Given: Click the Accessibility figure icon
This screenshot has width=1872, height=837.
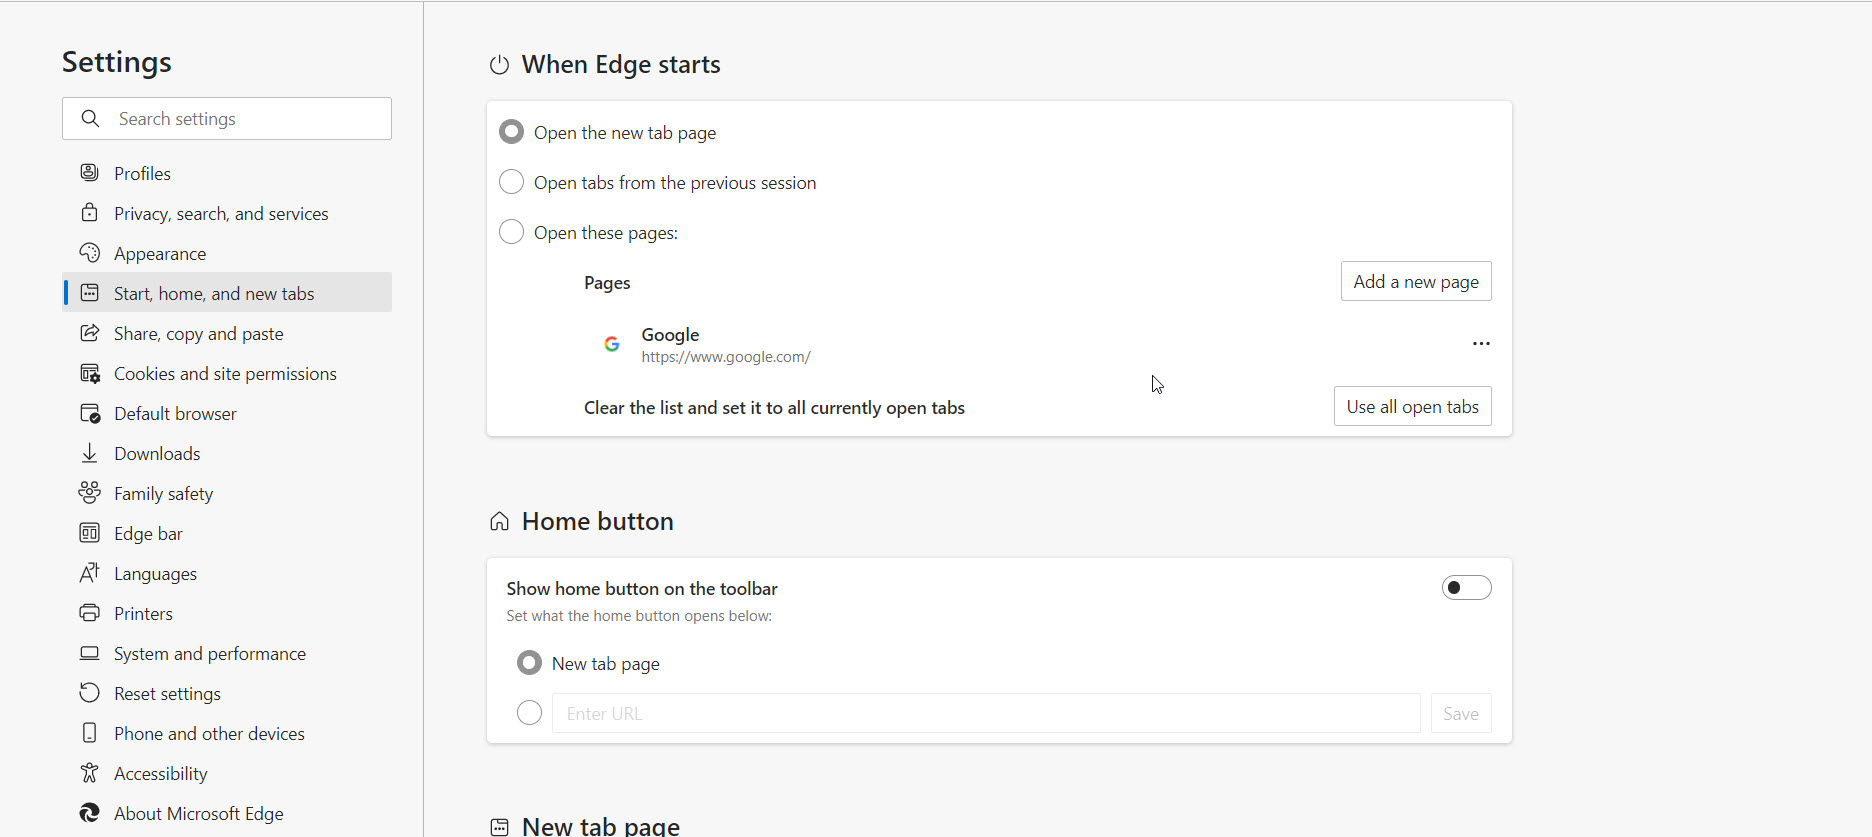Looking at the screenshot, I should (90, 773).
